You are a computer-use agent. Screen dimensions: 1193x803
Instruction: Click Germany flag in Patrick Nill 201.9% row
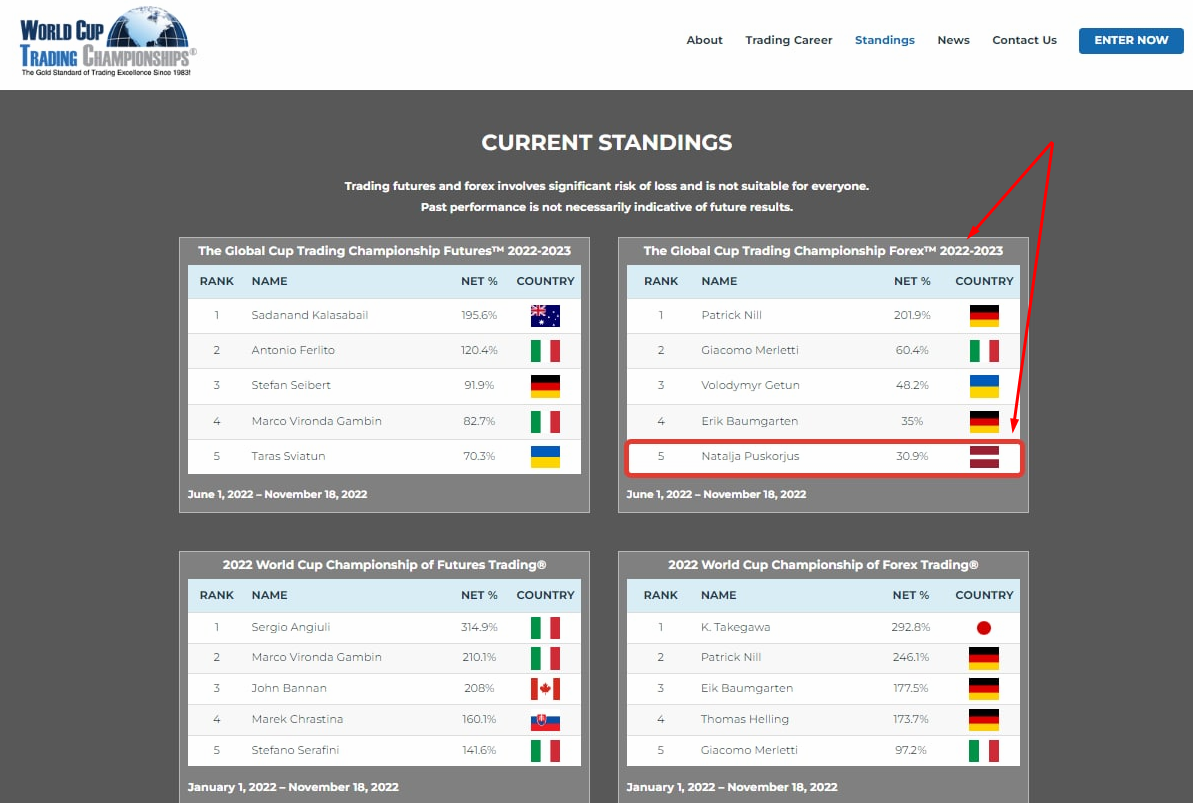click(984, 315)
